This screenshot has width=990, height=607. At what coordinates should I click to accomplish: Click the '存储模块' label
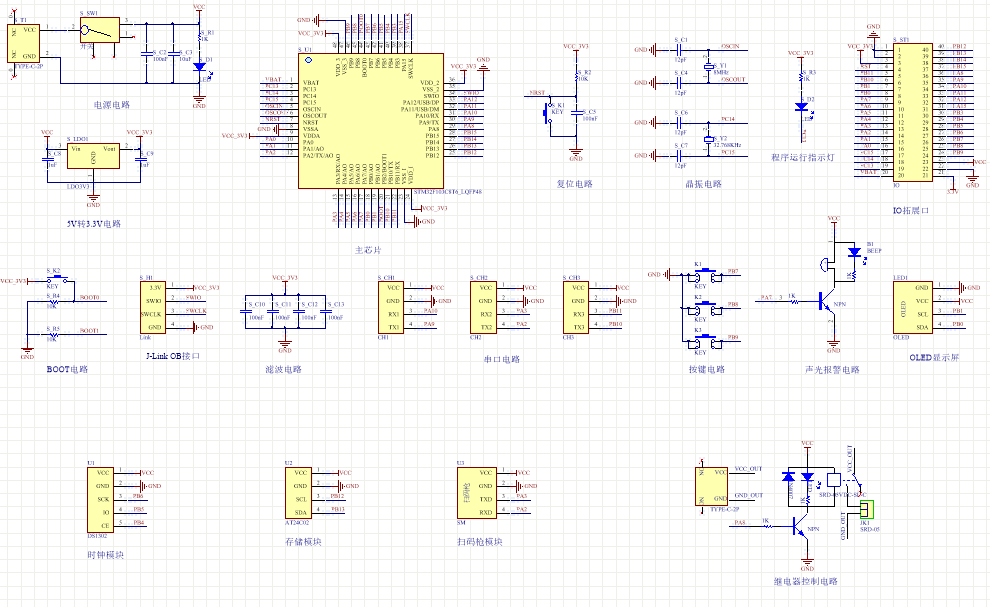coord(303,542)
